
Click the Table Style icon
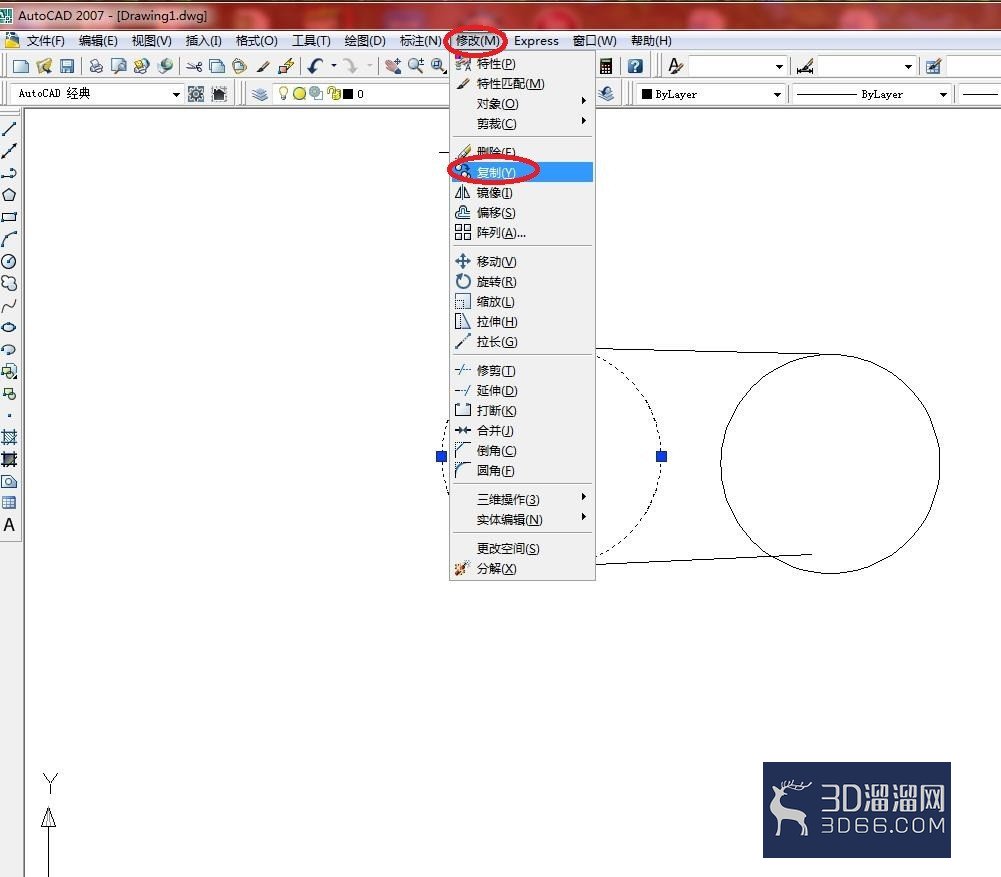(933, 66)
